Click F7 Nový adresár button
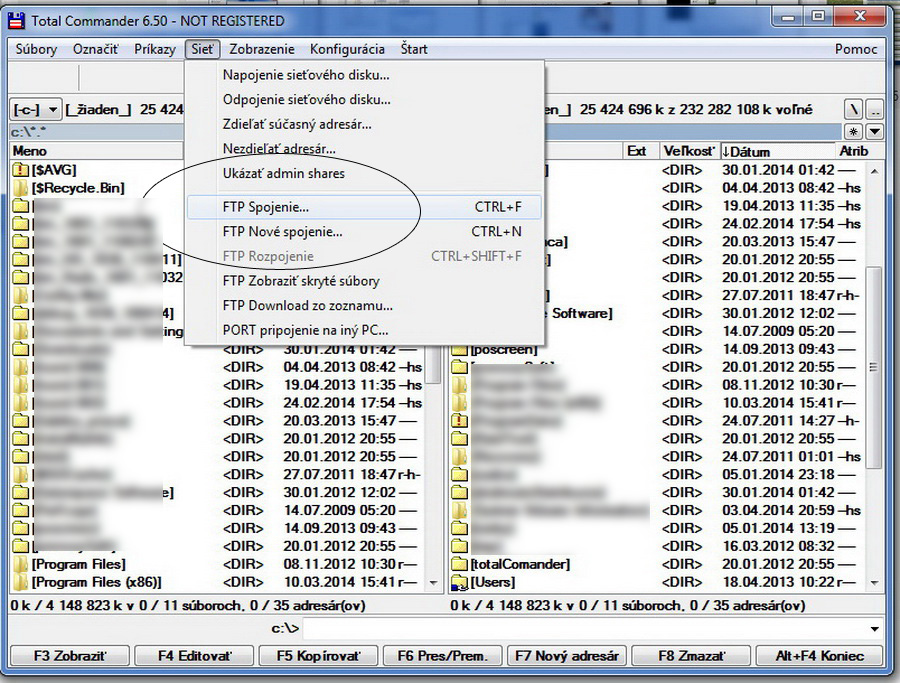Image resolution: width=900 pixels, height=683 pixels. tap(567, 655)
